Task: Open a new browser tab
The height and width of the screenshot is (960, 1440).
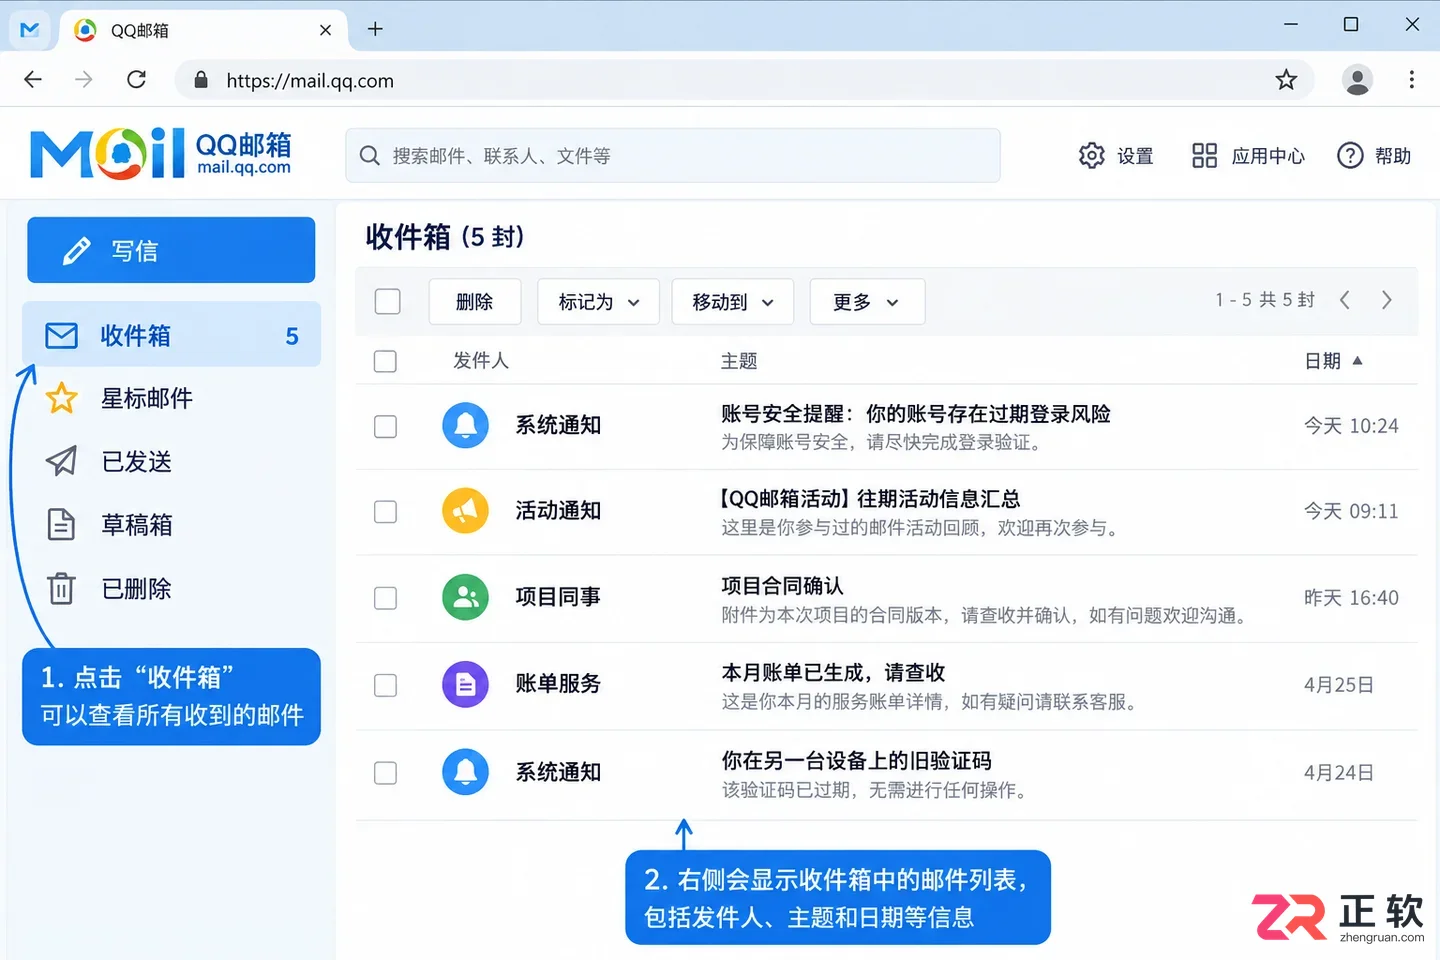Action: click(x=375, y=29)
